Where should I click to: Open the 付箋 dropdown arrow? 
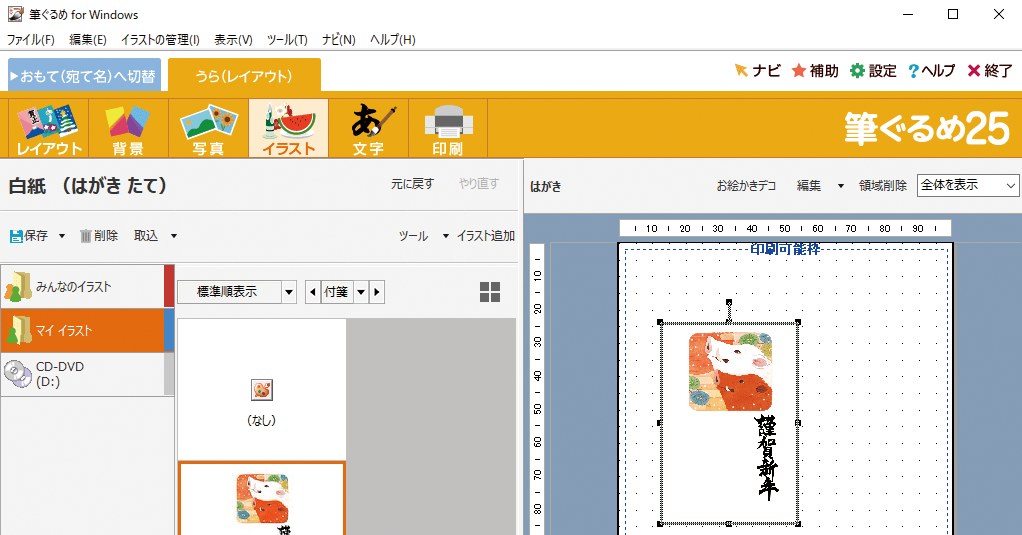(x=360, y=292)
